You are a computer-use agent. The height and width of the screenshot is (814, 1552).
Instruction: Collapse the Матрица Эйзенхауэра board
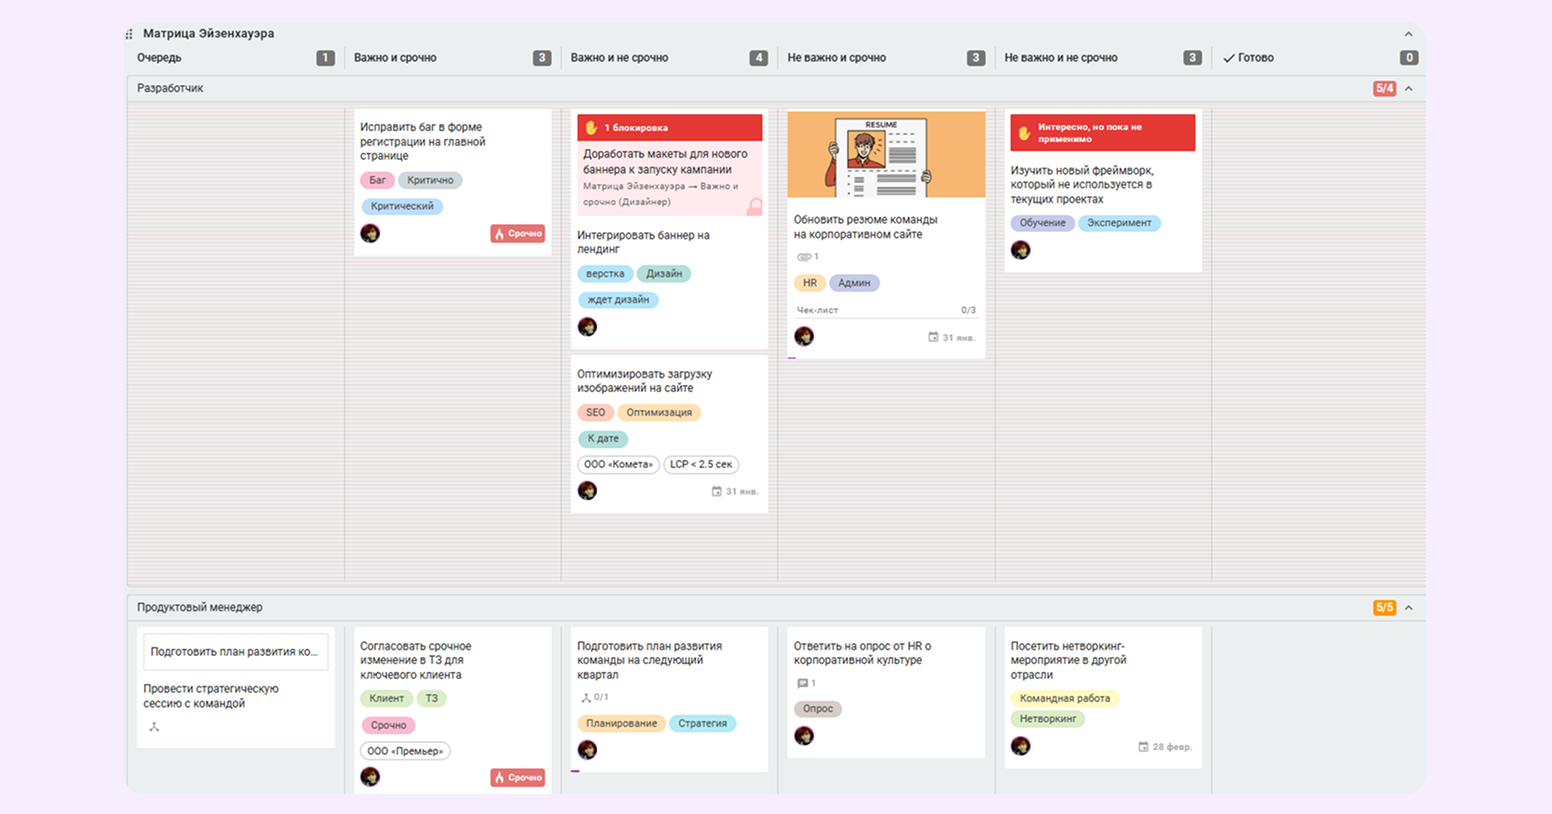point(1408,34)
